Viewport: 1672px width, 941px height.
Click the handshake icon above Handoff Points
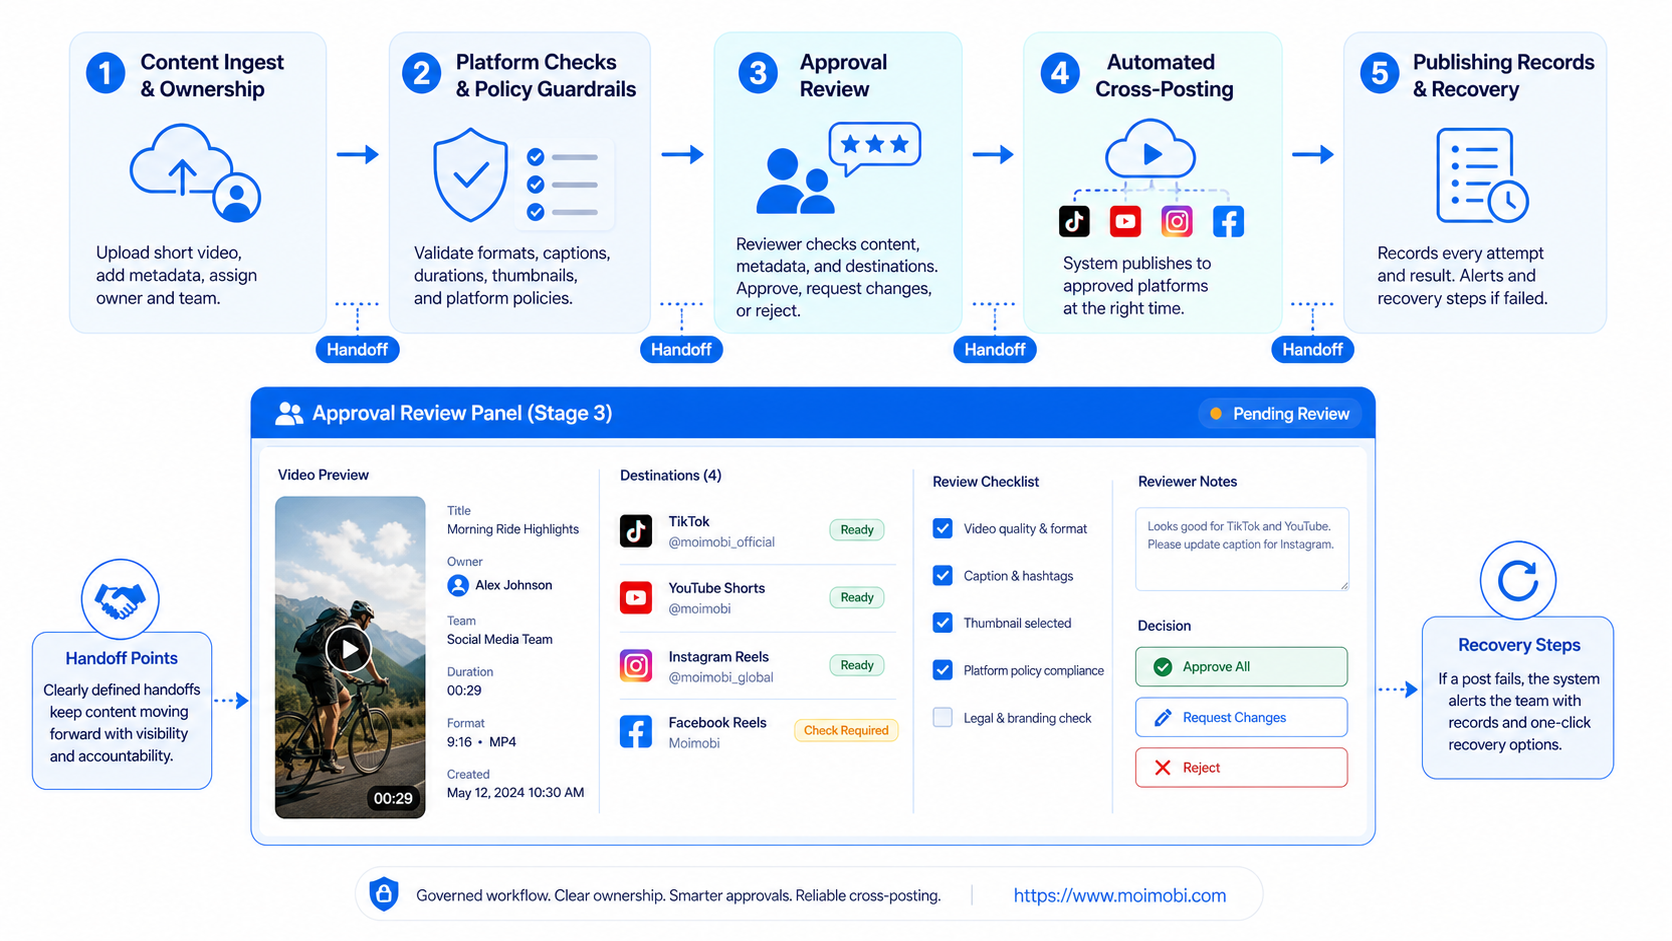[120, 599]
